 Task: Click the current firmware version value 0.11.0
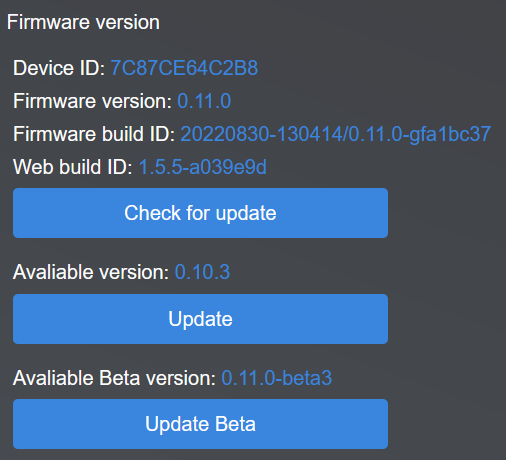tap(204, 101)
